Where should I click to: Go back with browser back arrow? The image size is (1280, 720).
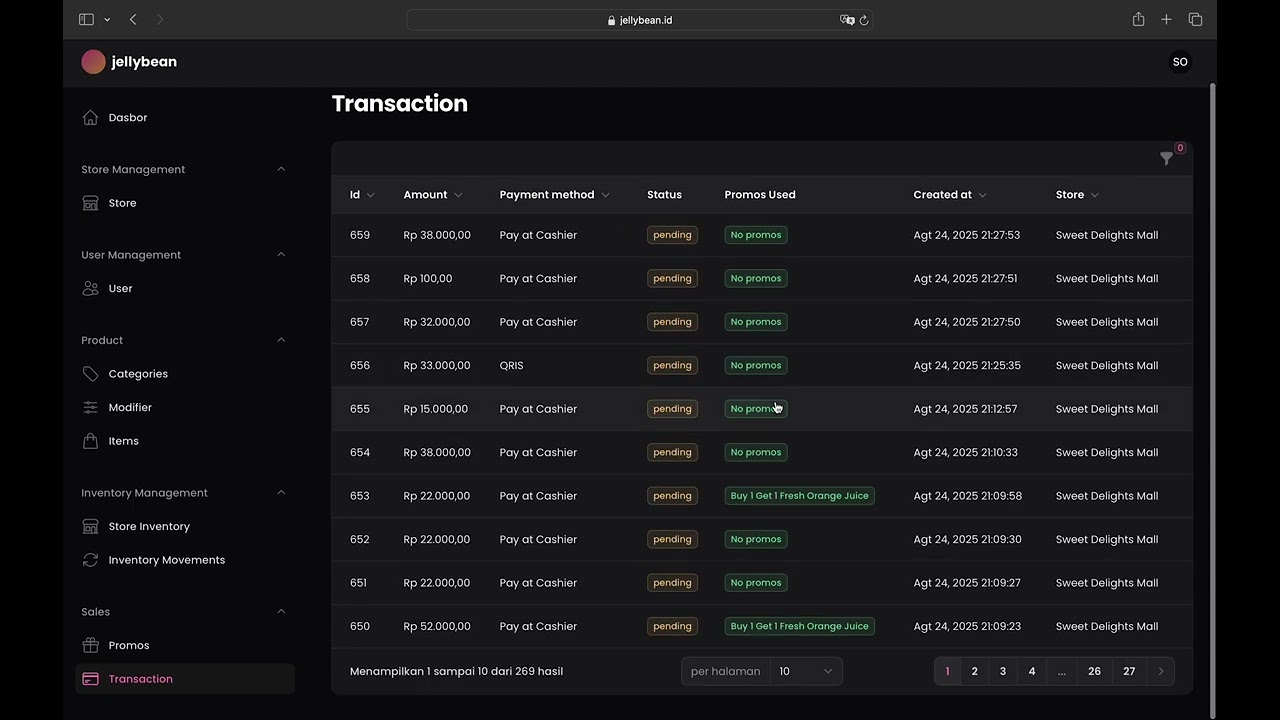[x=133, y=20]
